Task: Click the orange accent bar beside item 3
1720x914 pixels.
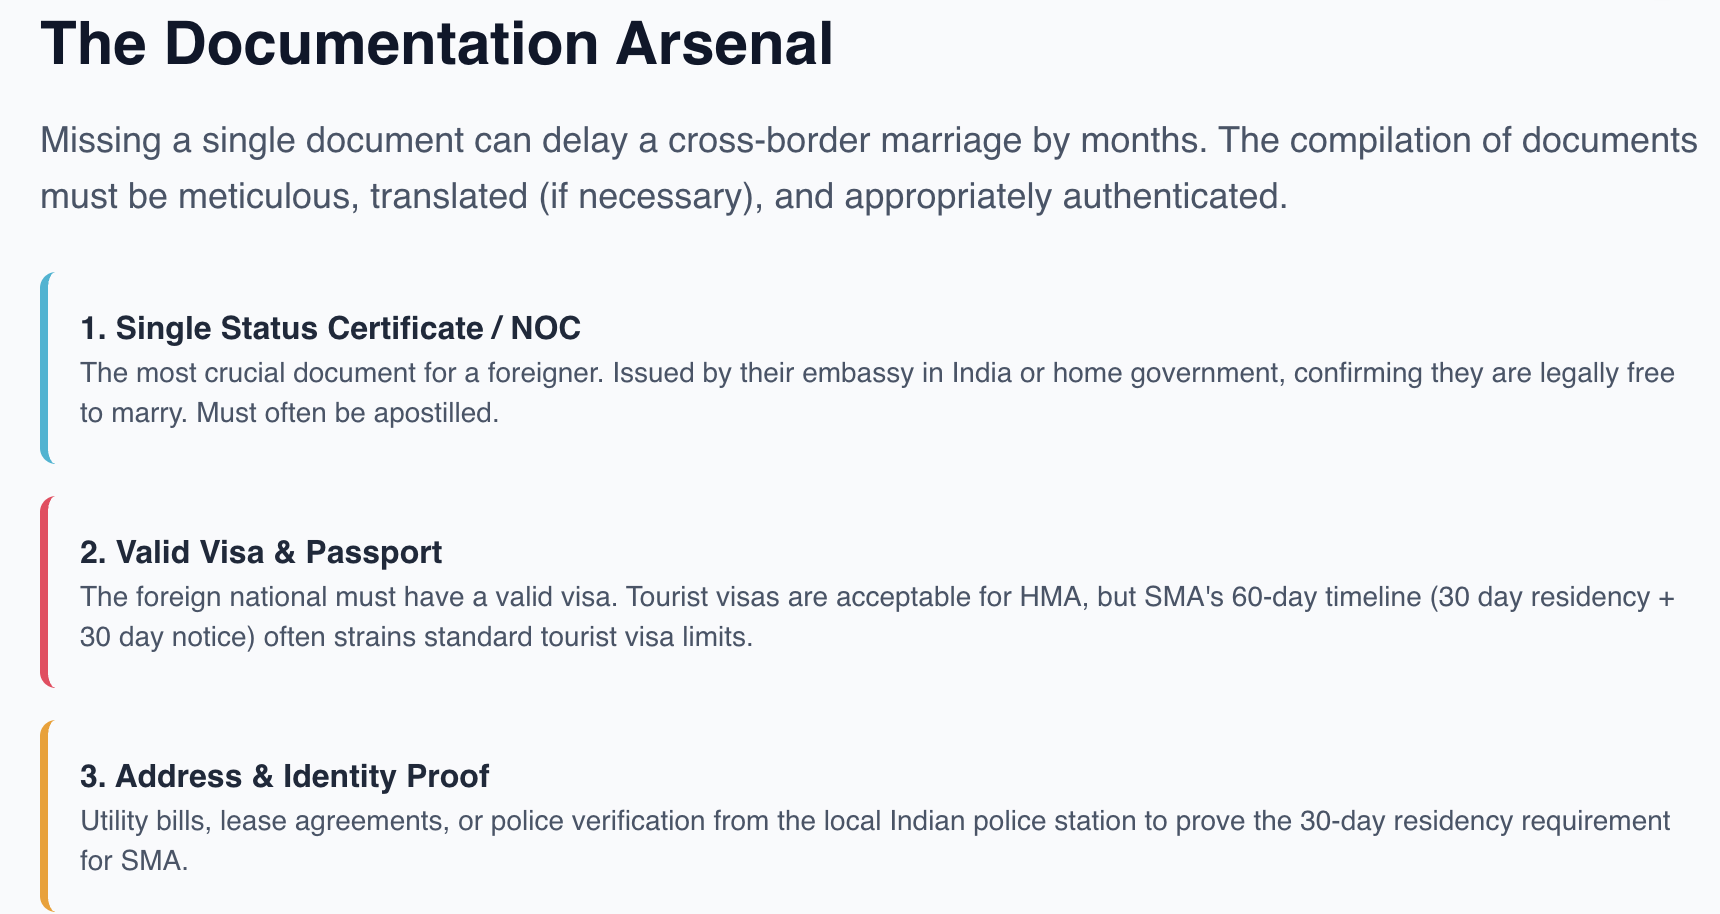Action: 45,816
